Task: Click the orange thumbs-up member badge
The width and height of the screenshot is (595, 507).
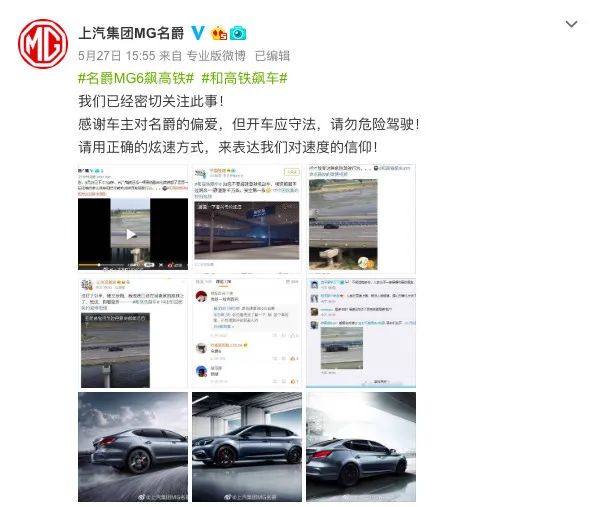Action: click(219, 33)
